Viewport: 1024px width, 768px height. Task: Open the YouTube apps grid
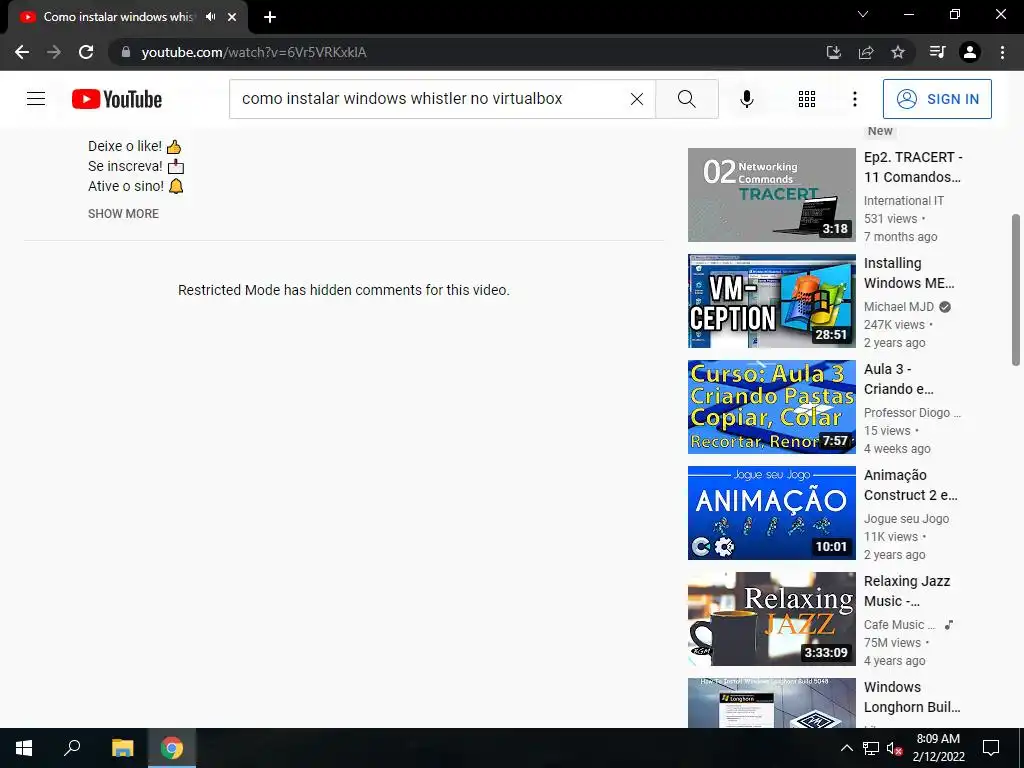click(x=807, y=99)
